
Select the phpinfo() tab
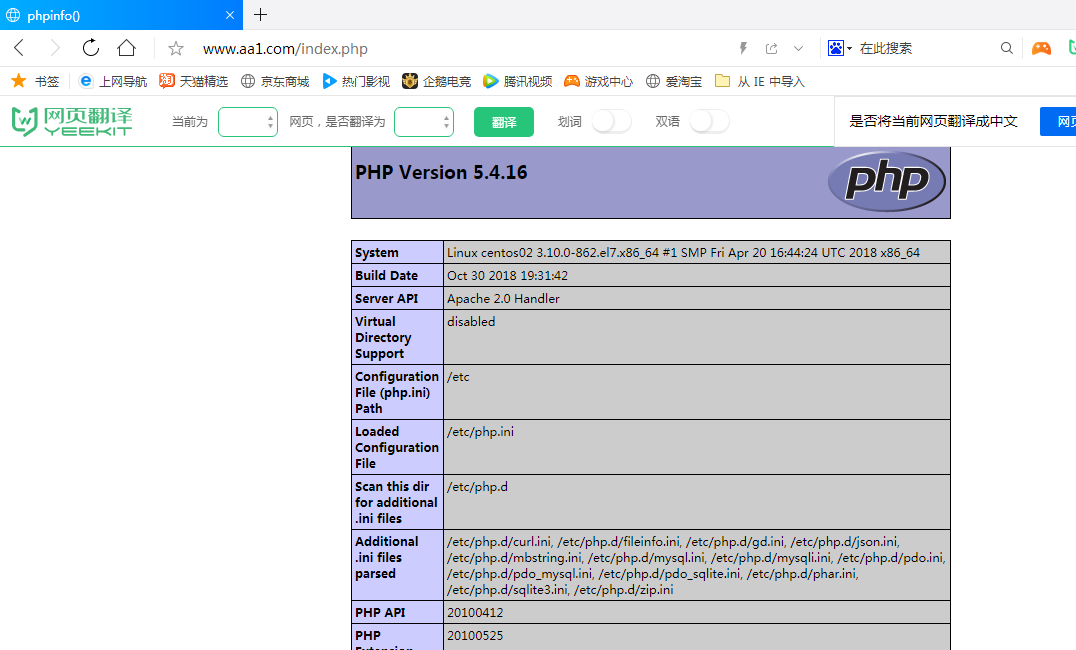(110, 15)
